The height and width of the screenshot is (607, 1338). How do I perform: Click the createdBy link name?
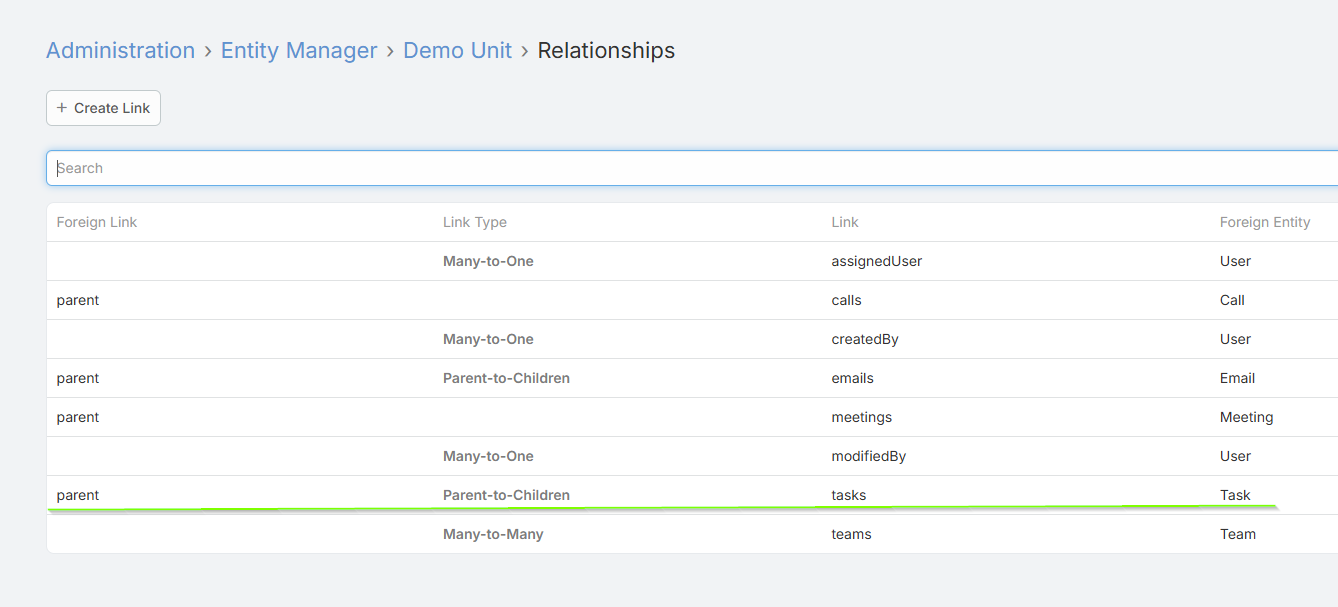click(864, 339)
